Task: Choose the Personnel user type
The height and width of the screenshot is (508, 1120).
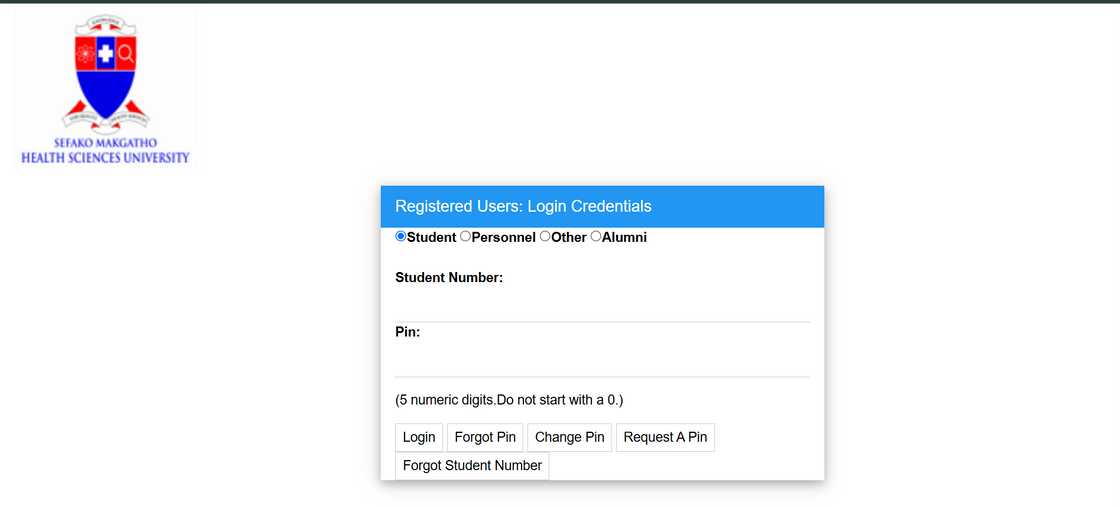Action: (465, 237)
